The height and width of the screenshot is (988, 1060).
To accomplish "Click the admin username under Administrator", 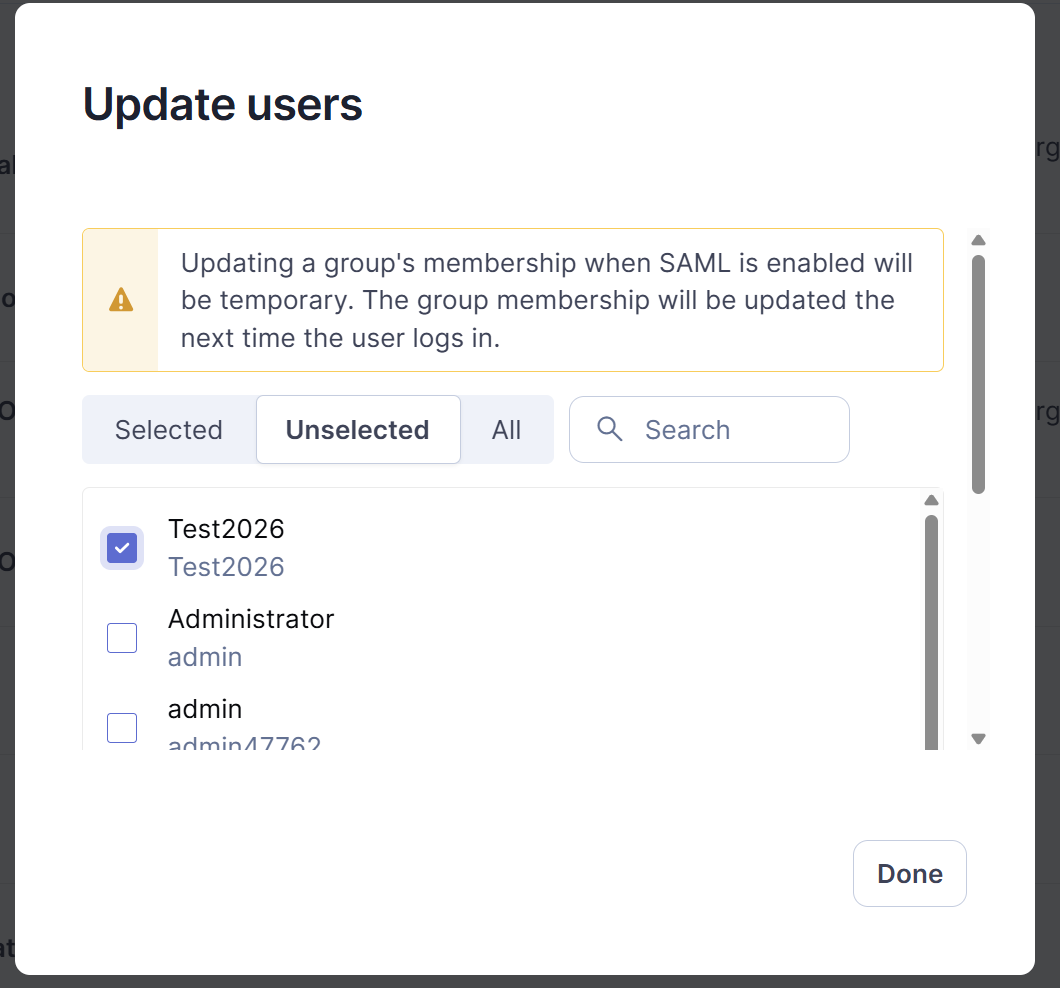I will point(205,657).
